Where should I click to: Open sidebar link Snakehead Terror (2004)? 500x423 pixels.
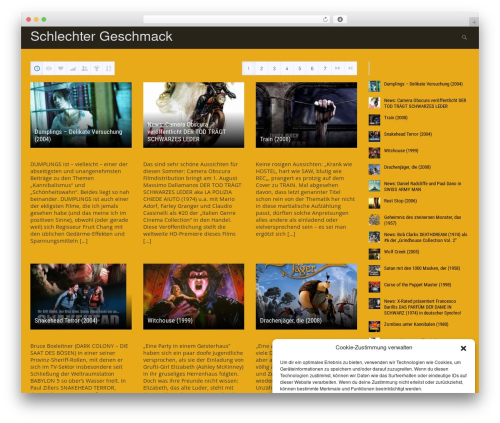[x=408, y=134]
